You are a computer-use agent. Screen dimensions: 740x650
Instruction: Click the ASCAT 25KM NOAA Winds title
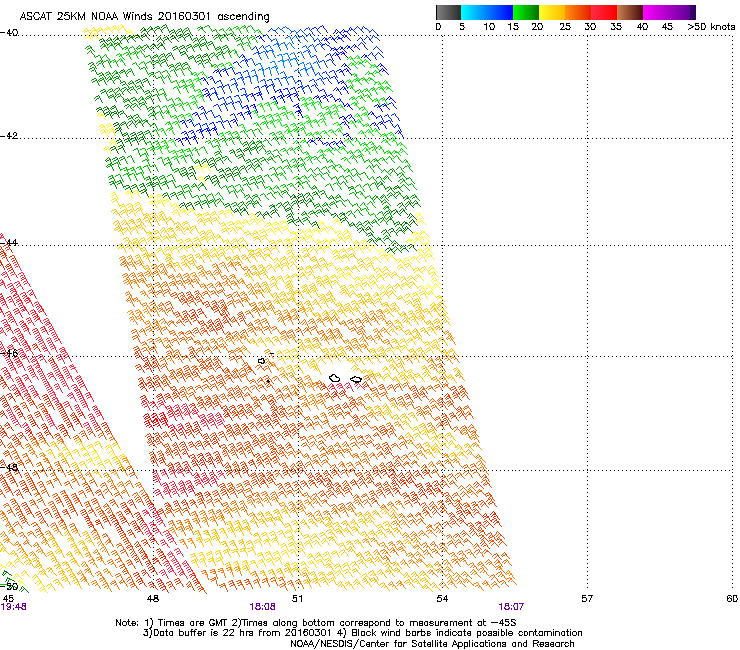[x=144, y=16]
